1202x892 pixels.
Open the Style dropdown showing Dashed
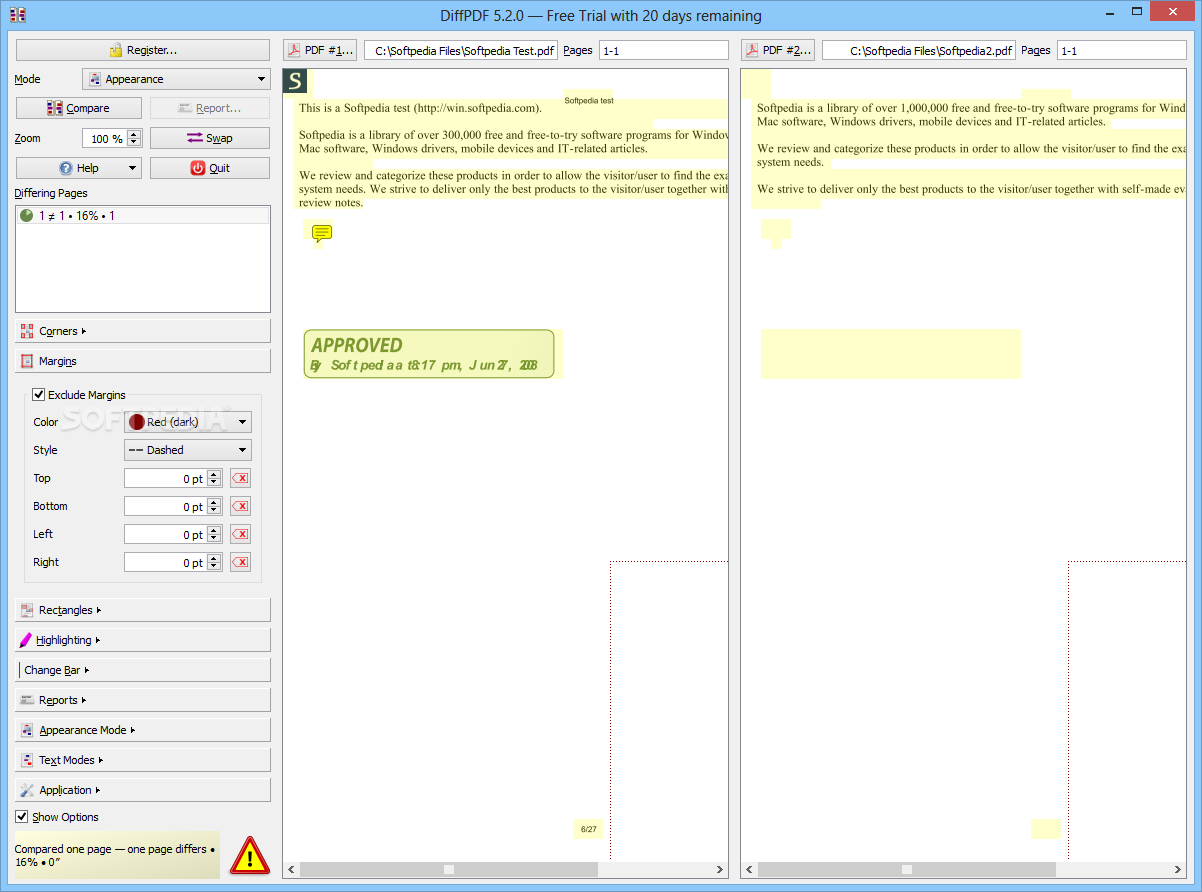tap(188, 450)
